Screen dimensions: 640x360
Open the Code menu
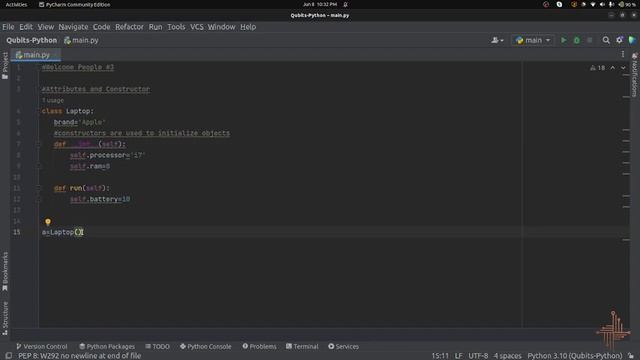101,27
